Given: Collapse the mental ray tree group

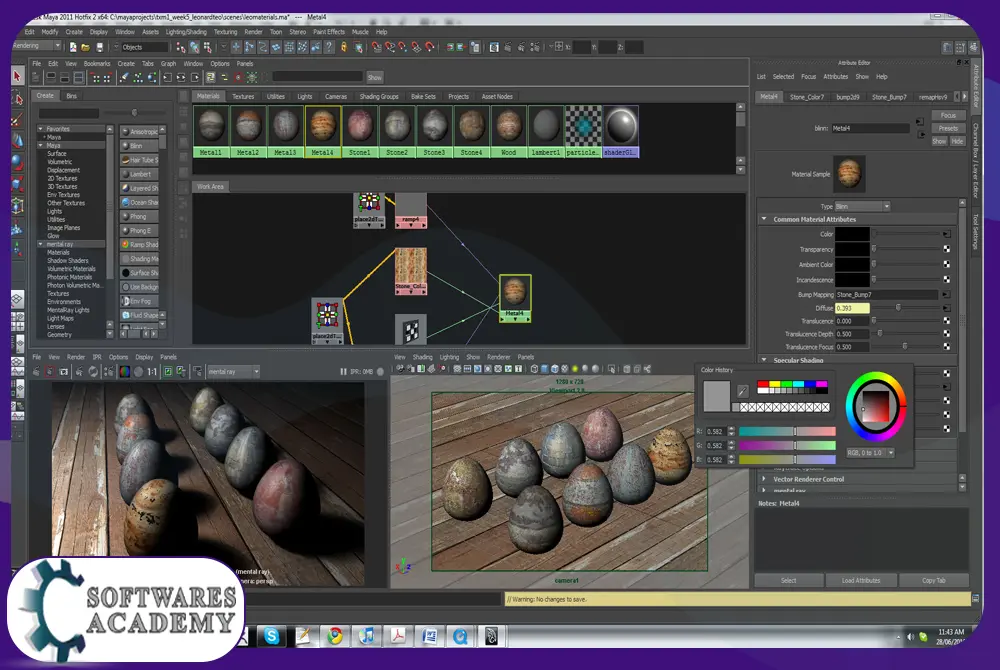Looking at the screenshot, I should pyautogui.click(x=40, y=244).
